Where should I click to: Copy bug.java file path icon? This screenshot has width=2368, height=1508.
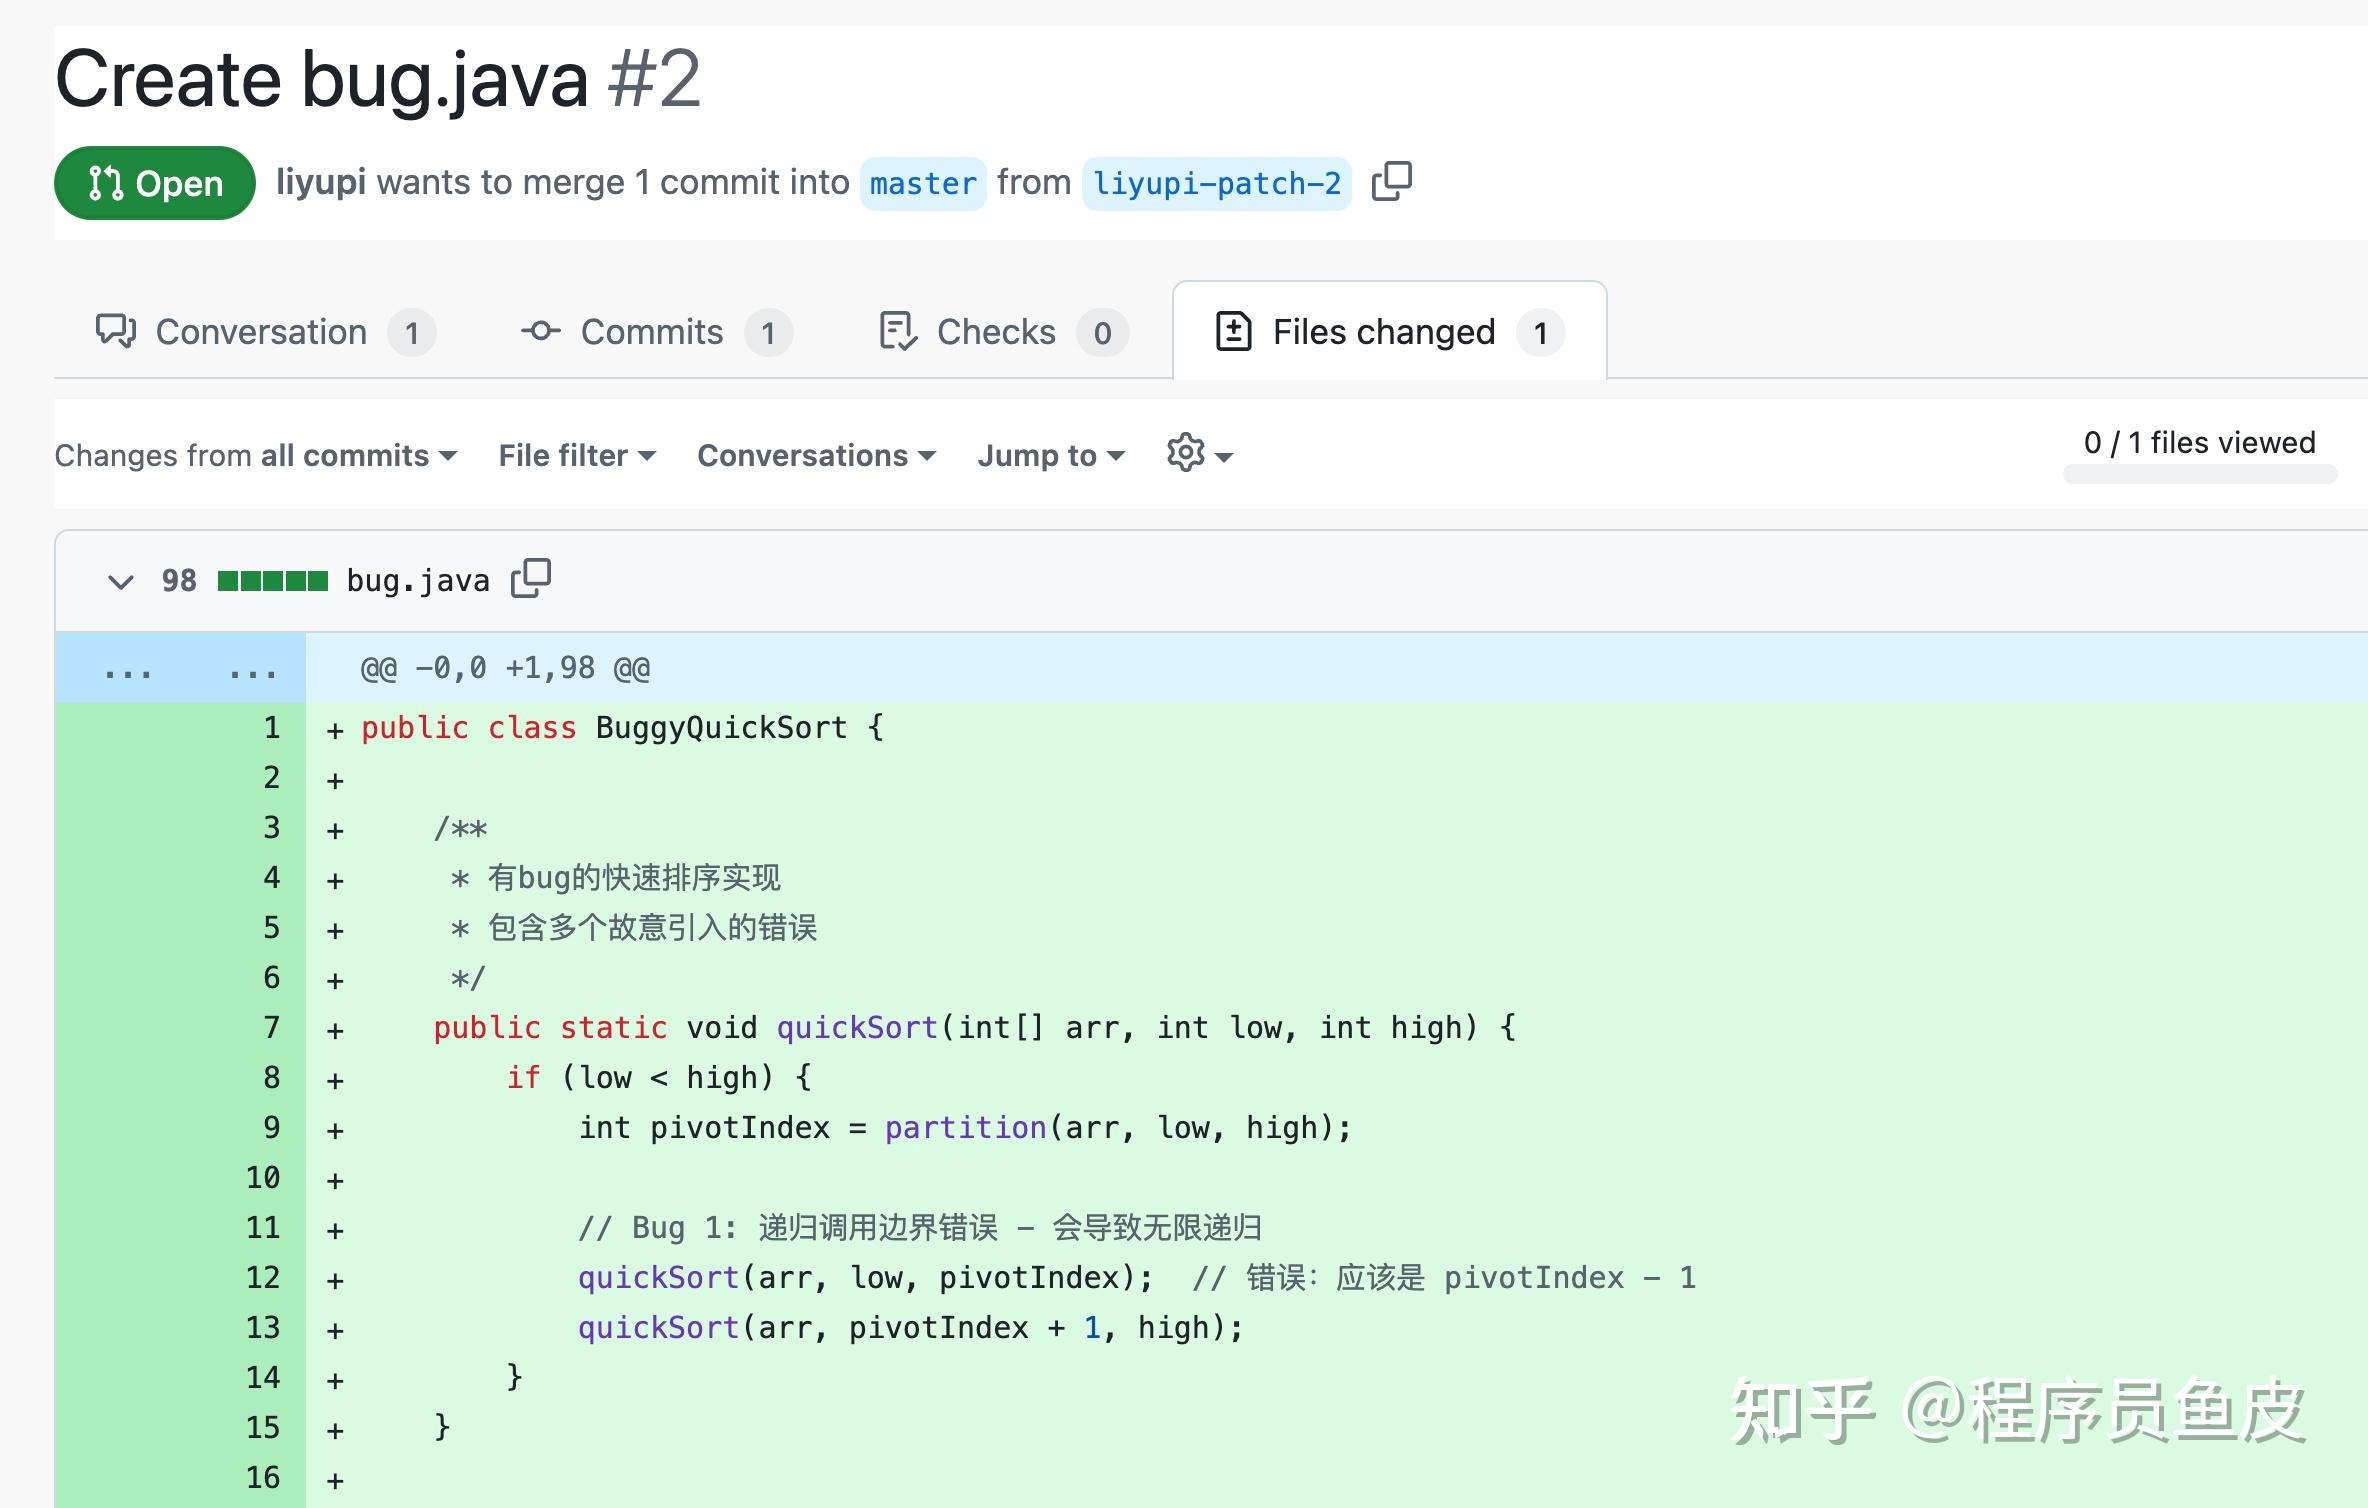point(530,578)
